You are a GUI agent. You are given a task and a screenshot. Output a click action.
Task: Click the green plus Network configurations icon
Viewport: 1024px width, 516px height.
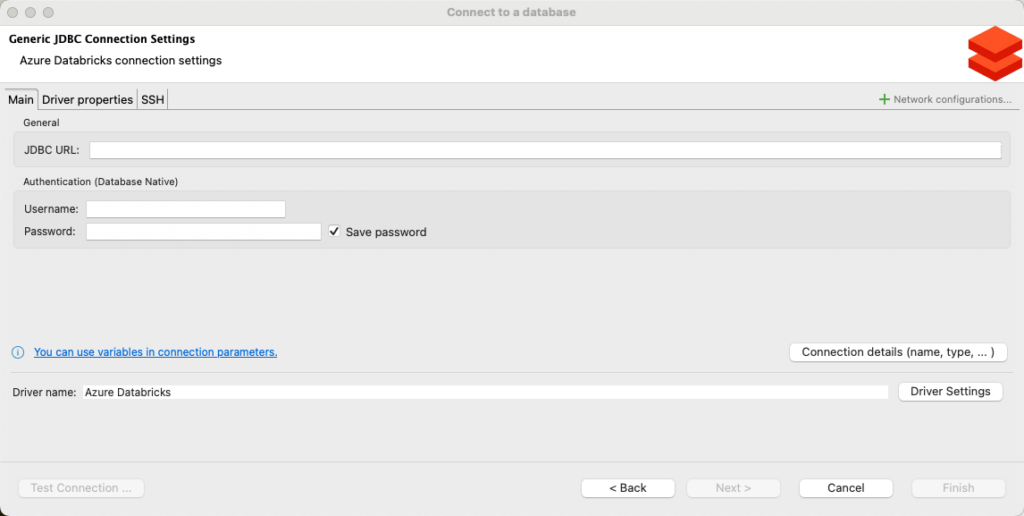(884, 100)
